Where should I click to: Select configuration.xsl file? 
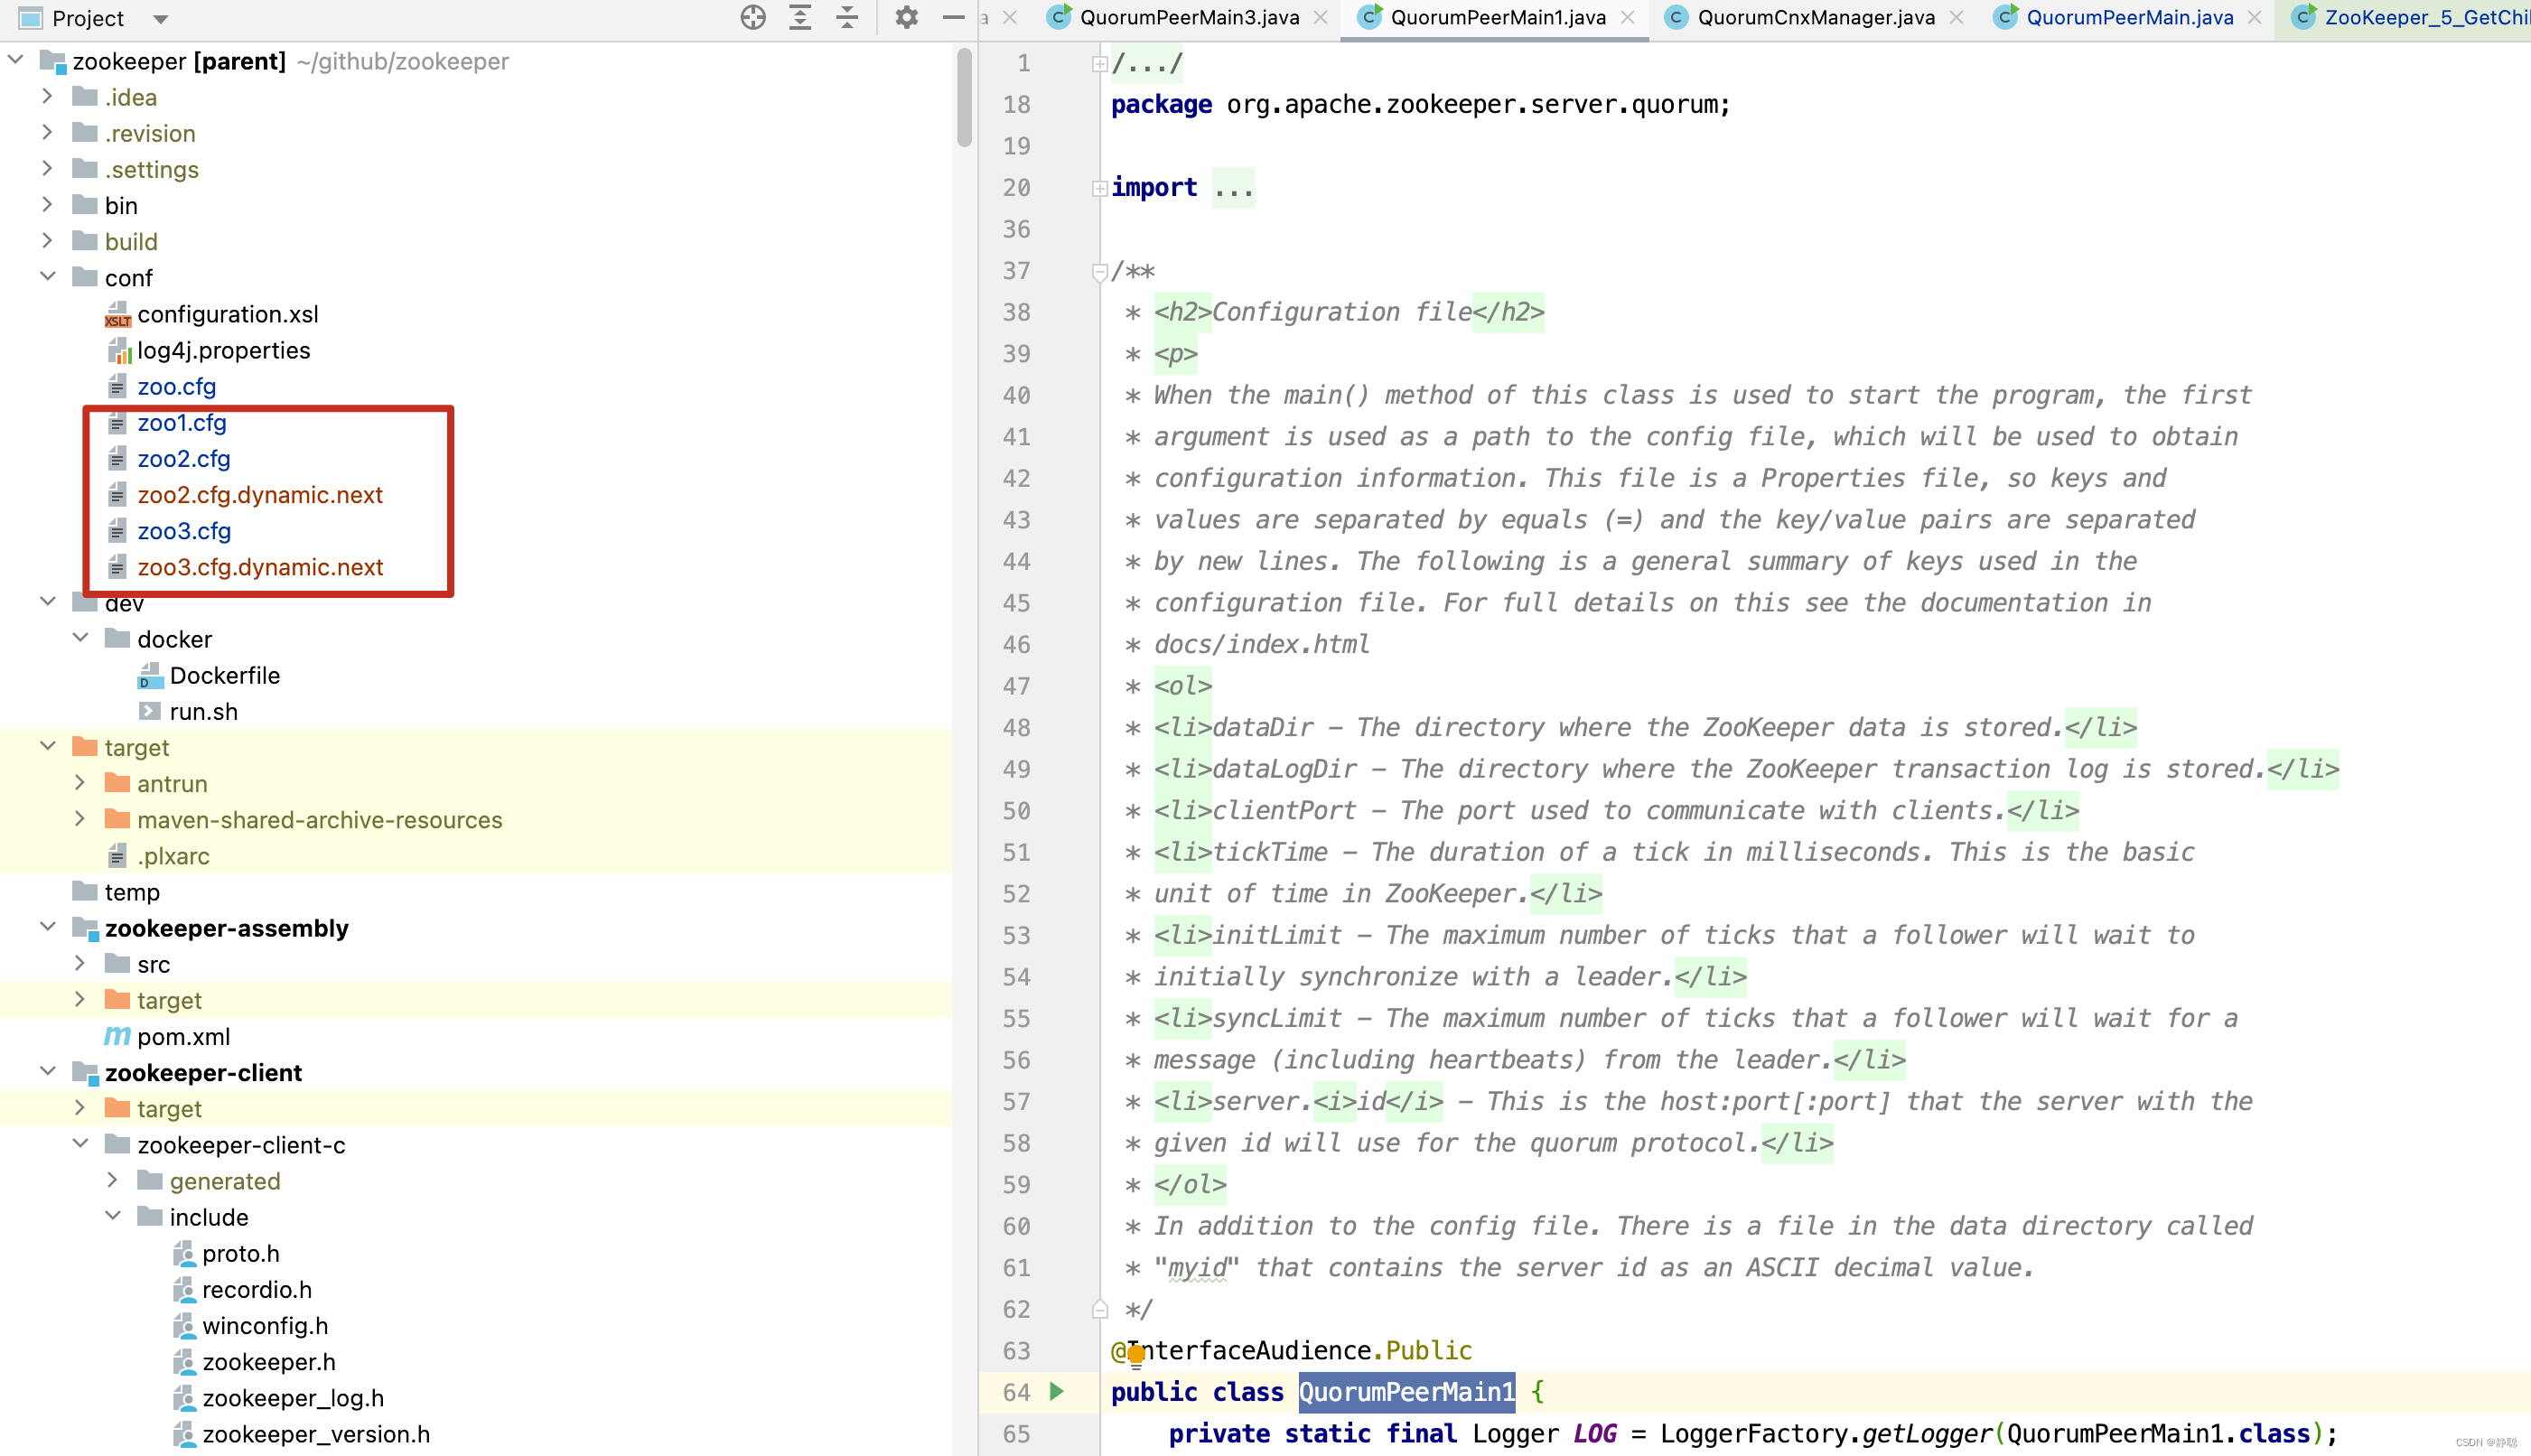coord(227,314)
